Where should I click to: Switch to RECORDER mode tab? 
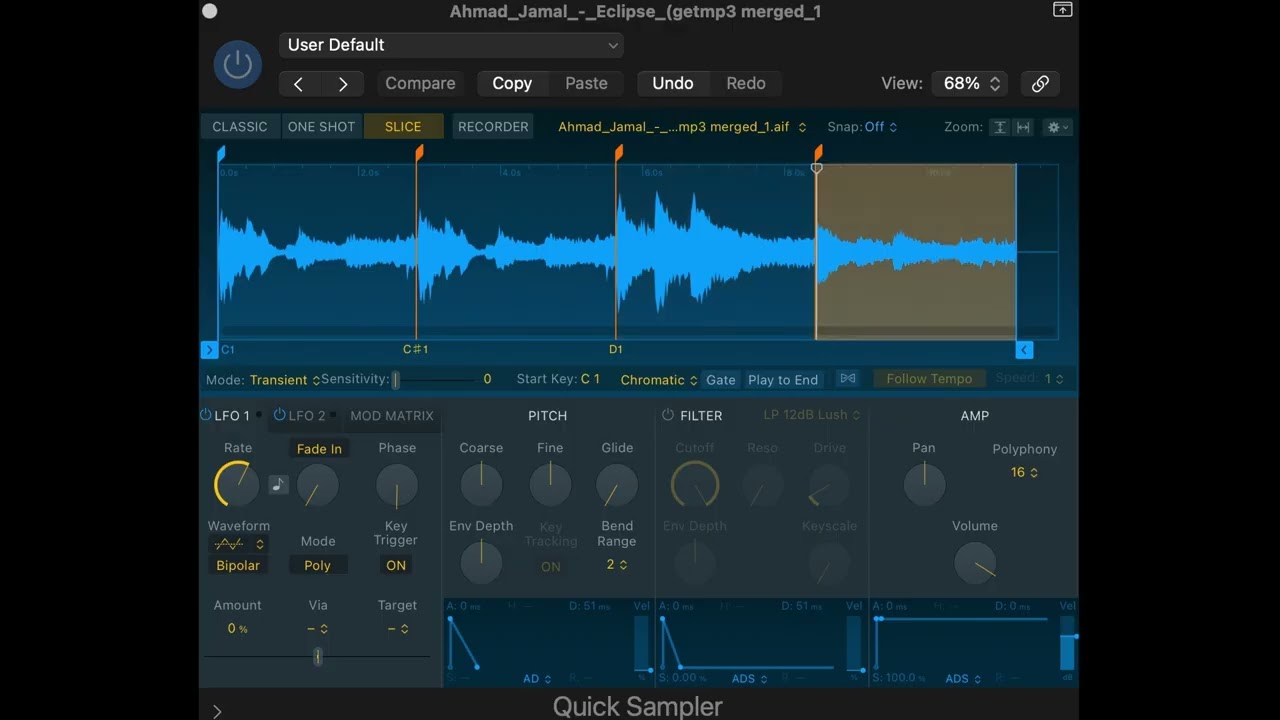tap(493, 127)
